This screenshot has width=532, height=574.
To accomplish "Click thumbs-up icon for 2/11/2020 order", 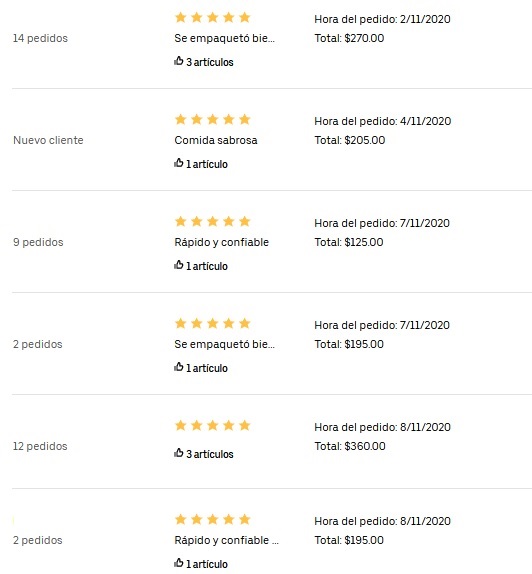I will coord(178,61).
